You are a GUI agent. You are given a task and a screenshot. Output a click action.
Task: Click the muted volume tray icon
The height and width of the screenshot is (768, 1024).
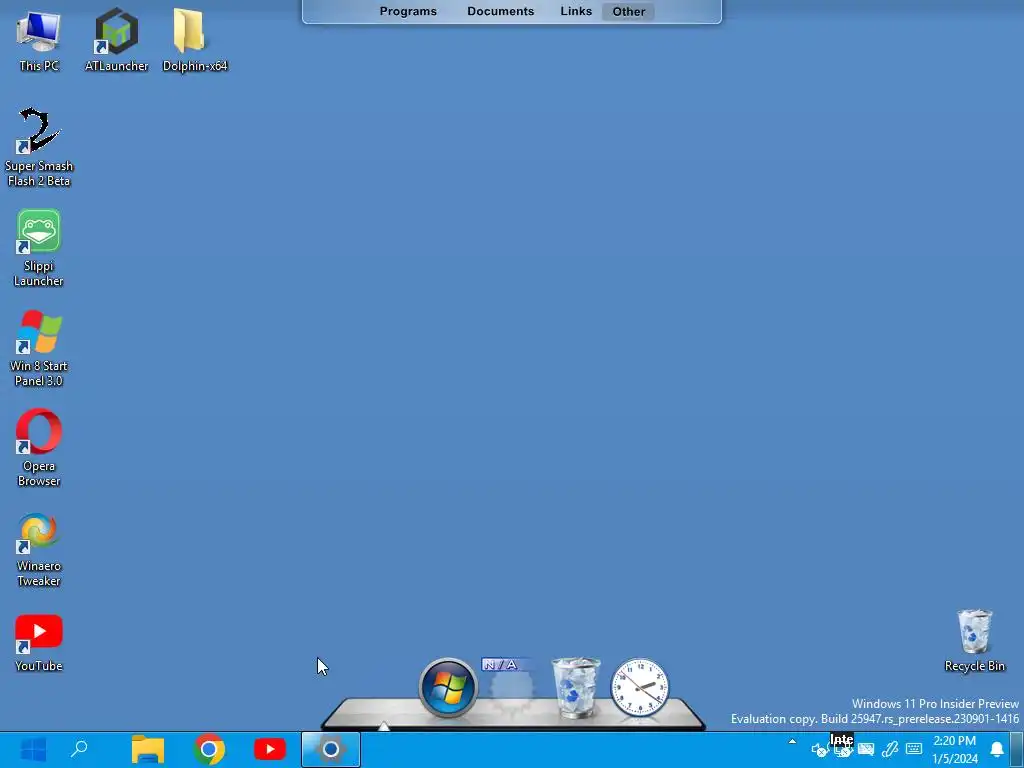pyautogui.click(x=819, y=750)
